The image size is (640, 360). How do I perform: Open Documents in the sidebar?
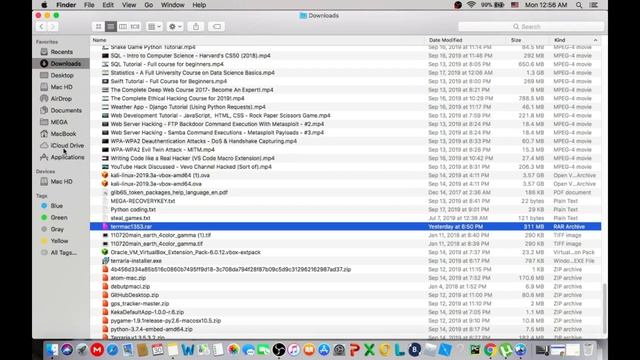pyautogui.click(x=65, y=110)
